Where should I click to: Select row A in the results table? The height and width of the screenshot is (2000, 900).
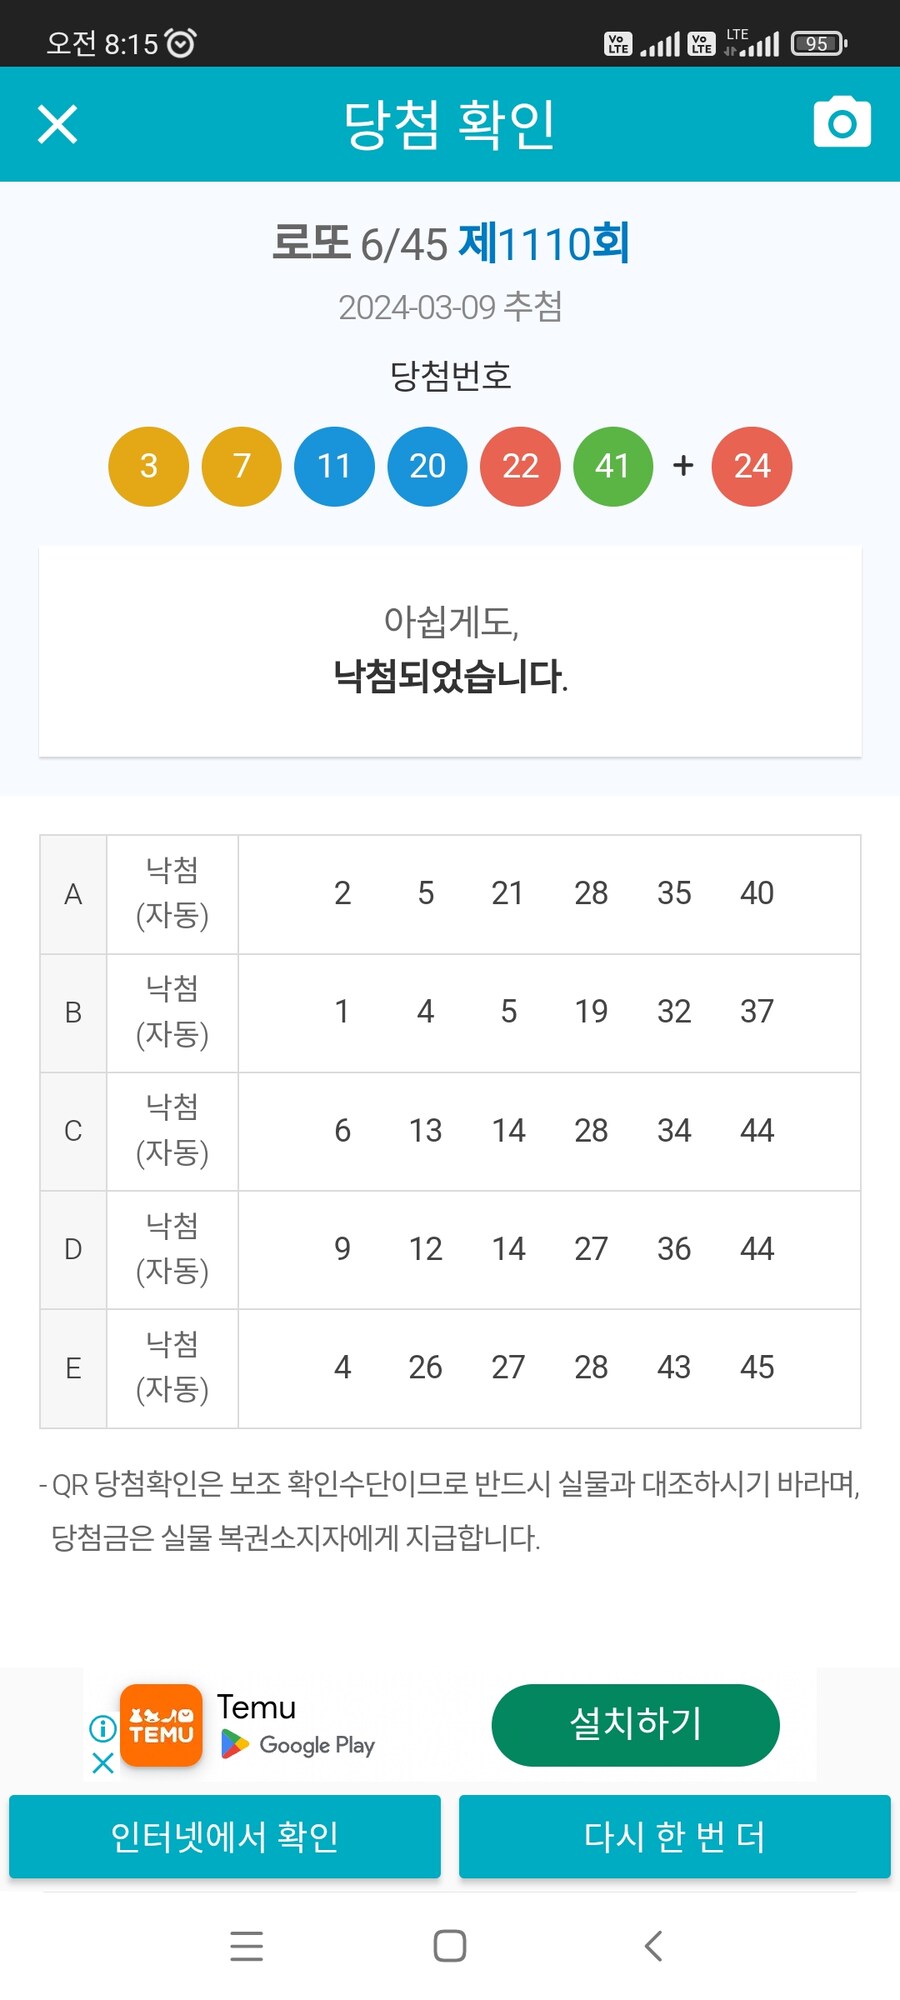click(72, 894)
